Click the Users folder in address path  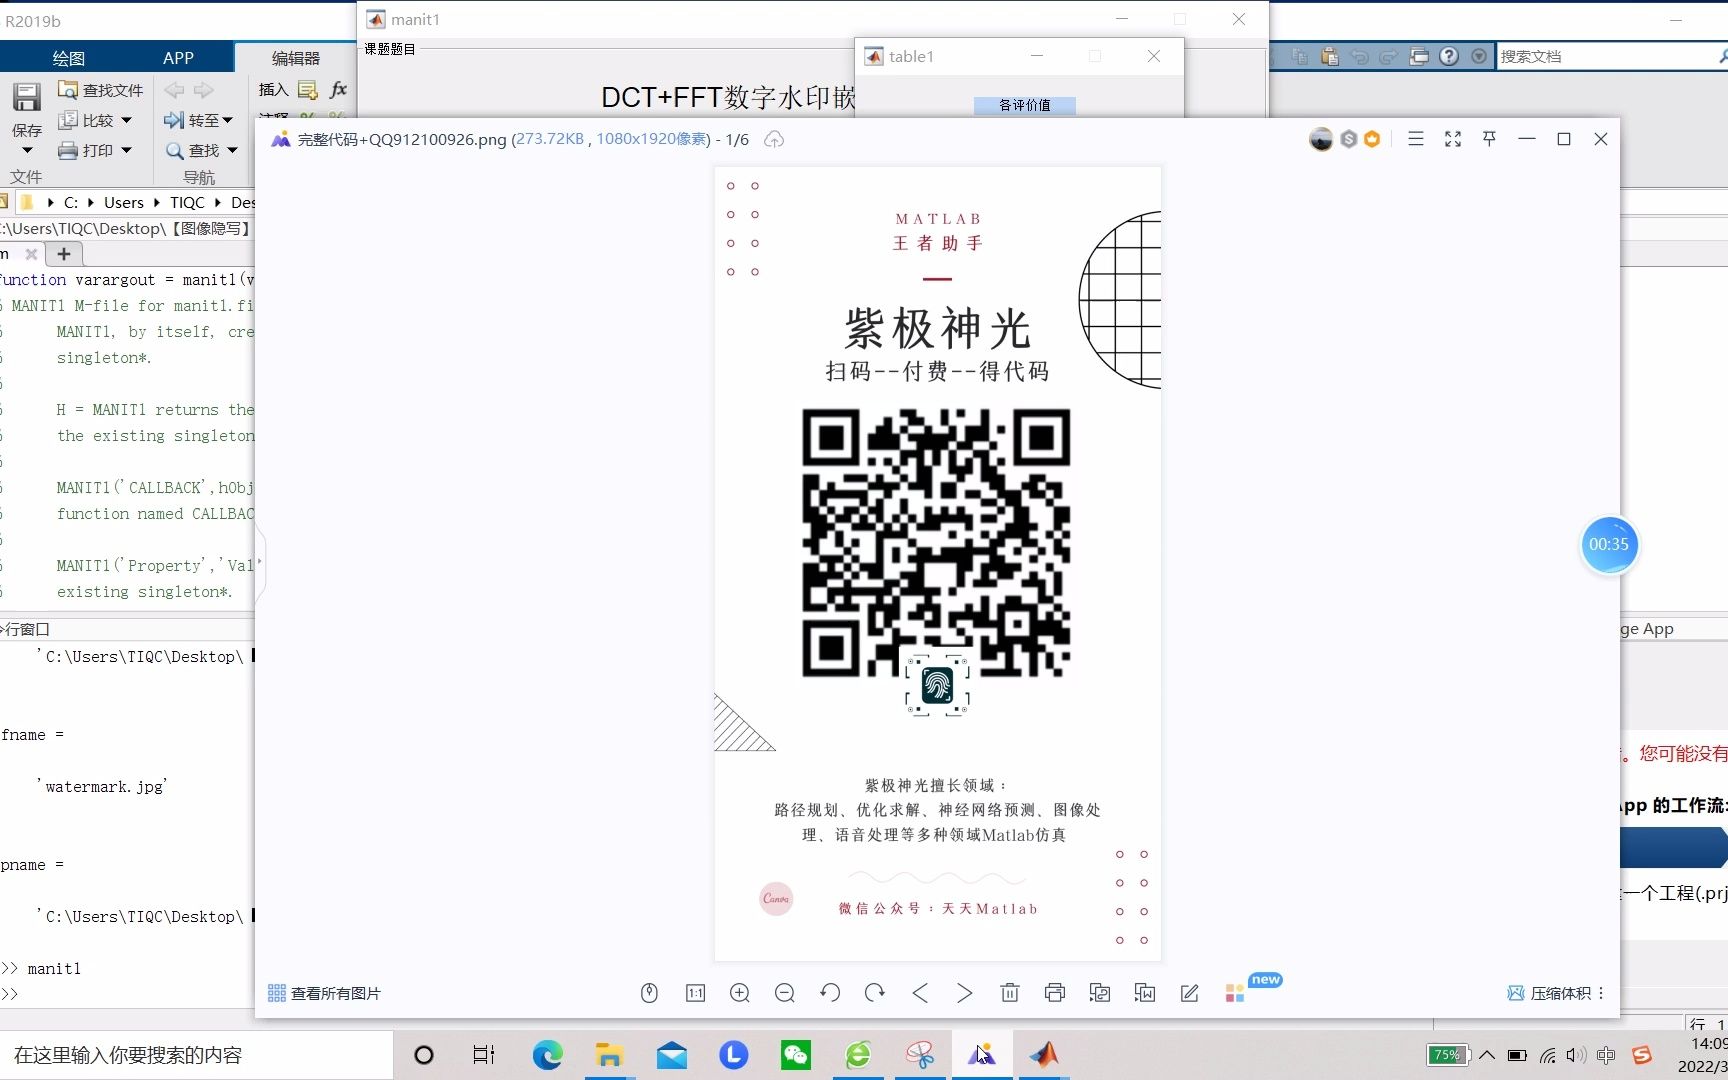point(124,202)
